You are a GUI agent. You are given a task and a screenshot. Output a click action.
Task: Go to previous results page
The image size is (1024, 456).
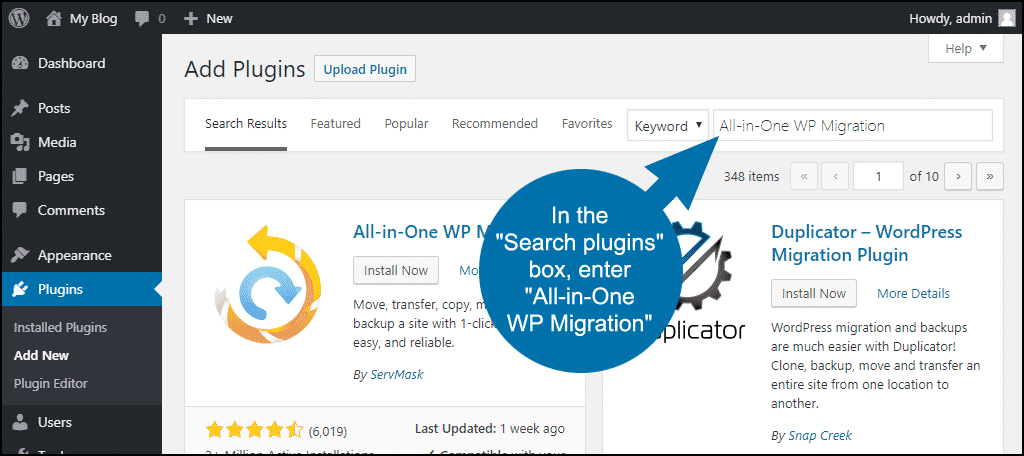tap(835, 176)
